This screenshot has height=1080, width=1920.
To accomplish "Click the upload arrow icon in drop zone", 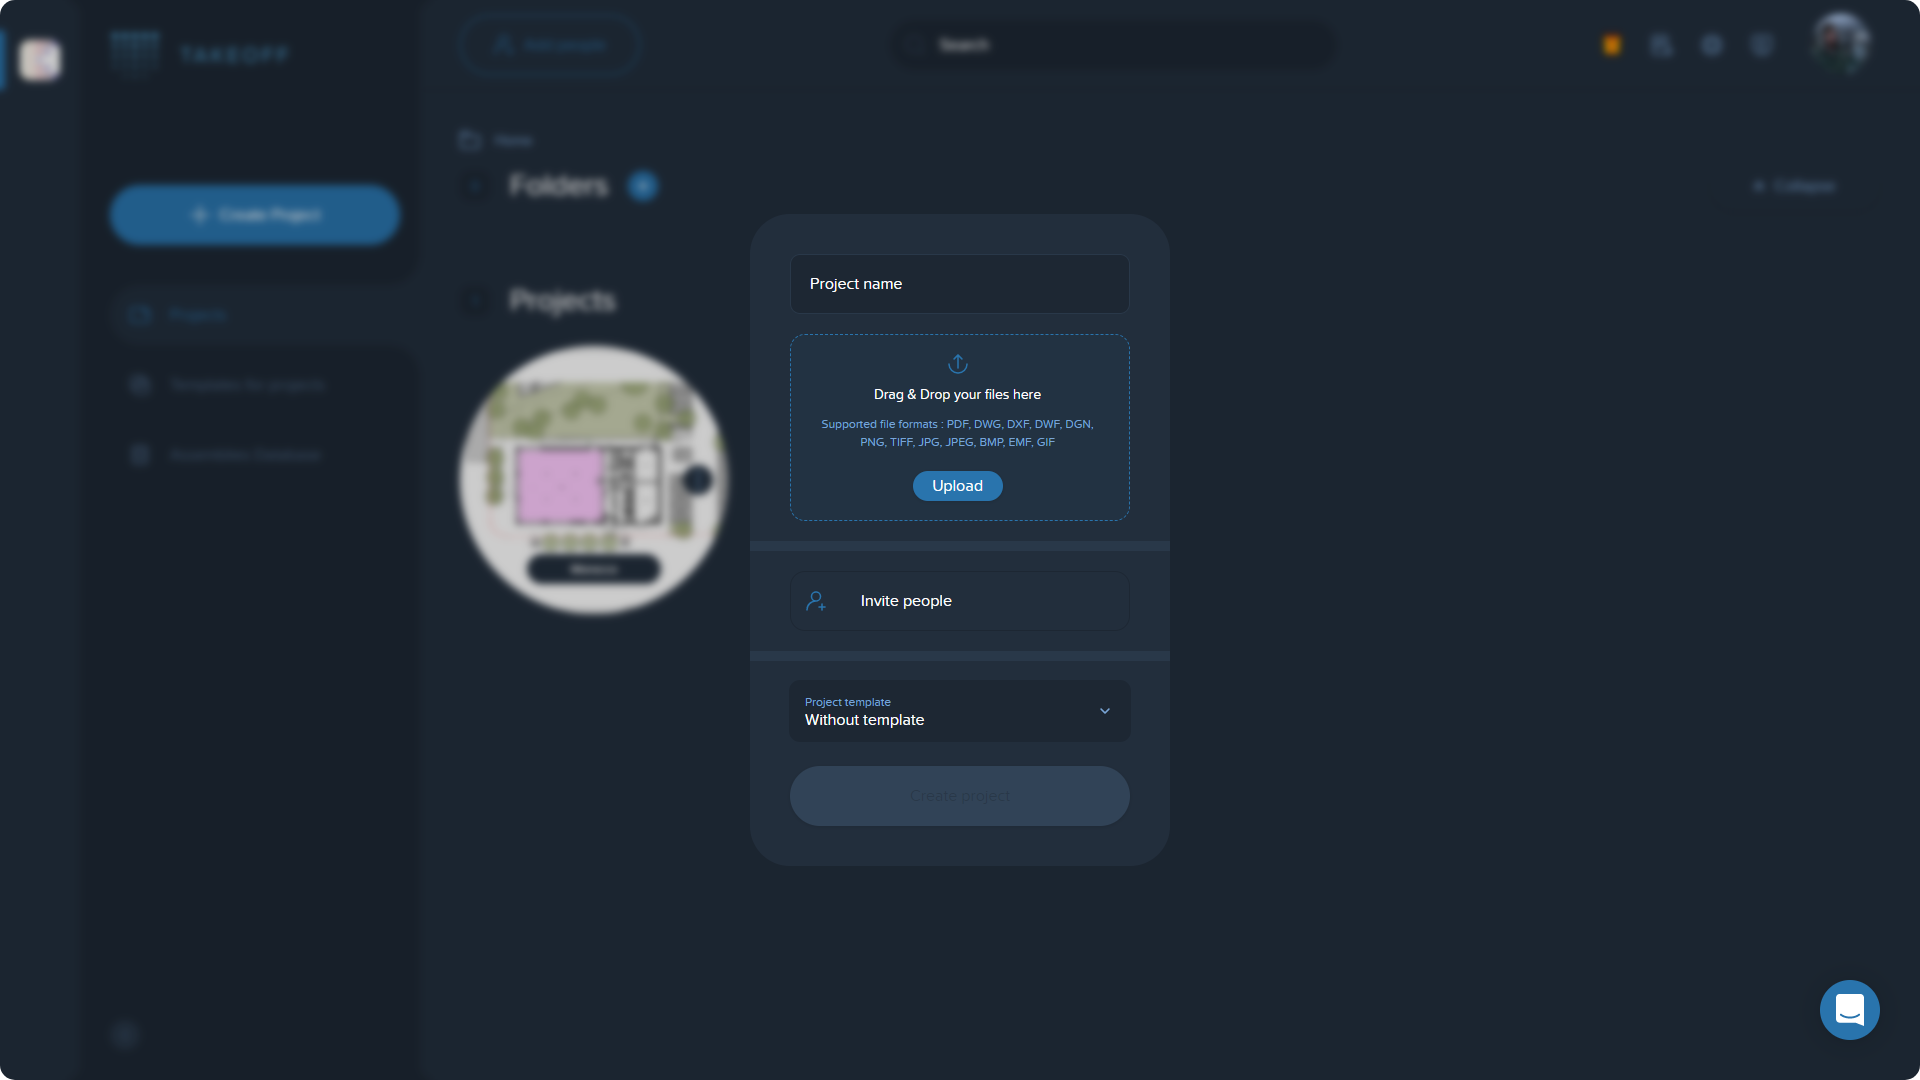I will tap(958, 364).
